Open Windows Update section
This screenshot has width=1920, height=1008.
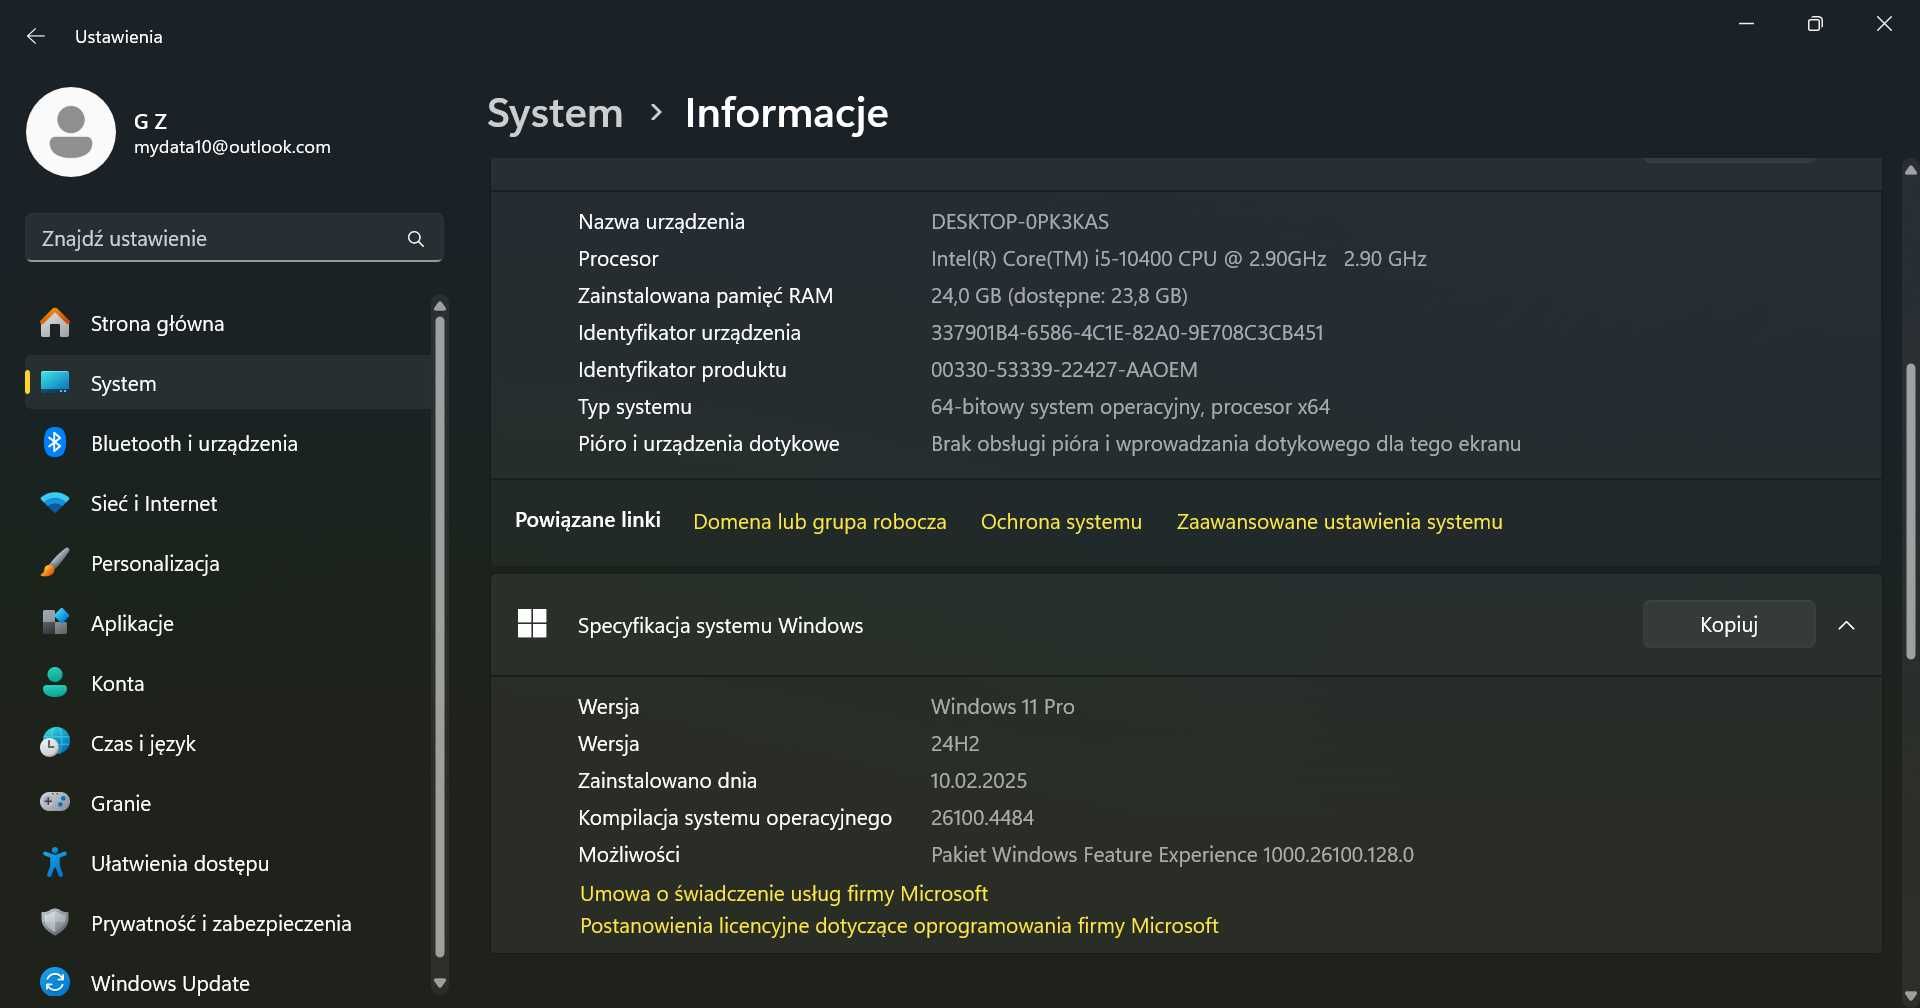228,983
